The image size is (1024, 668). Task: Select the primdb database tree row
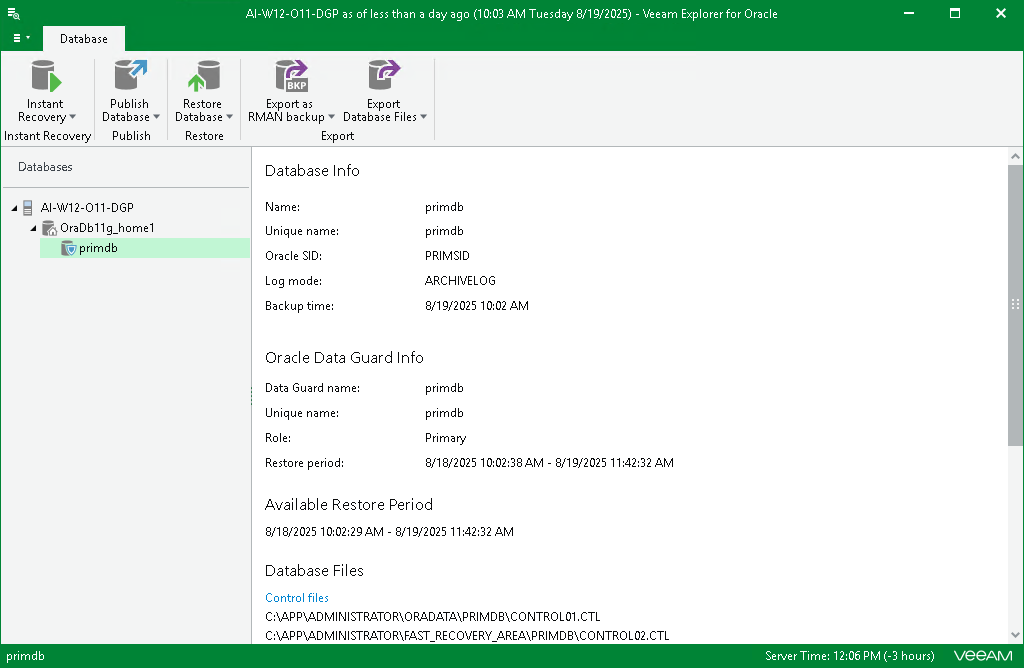tap(145, 248)
